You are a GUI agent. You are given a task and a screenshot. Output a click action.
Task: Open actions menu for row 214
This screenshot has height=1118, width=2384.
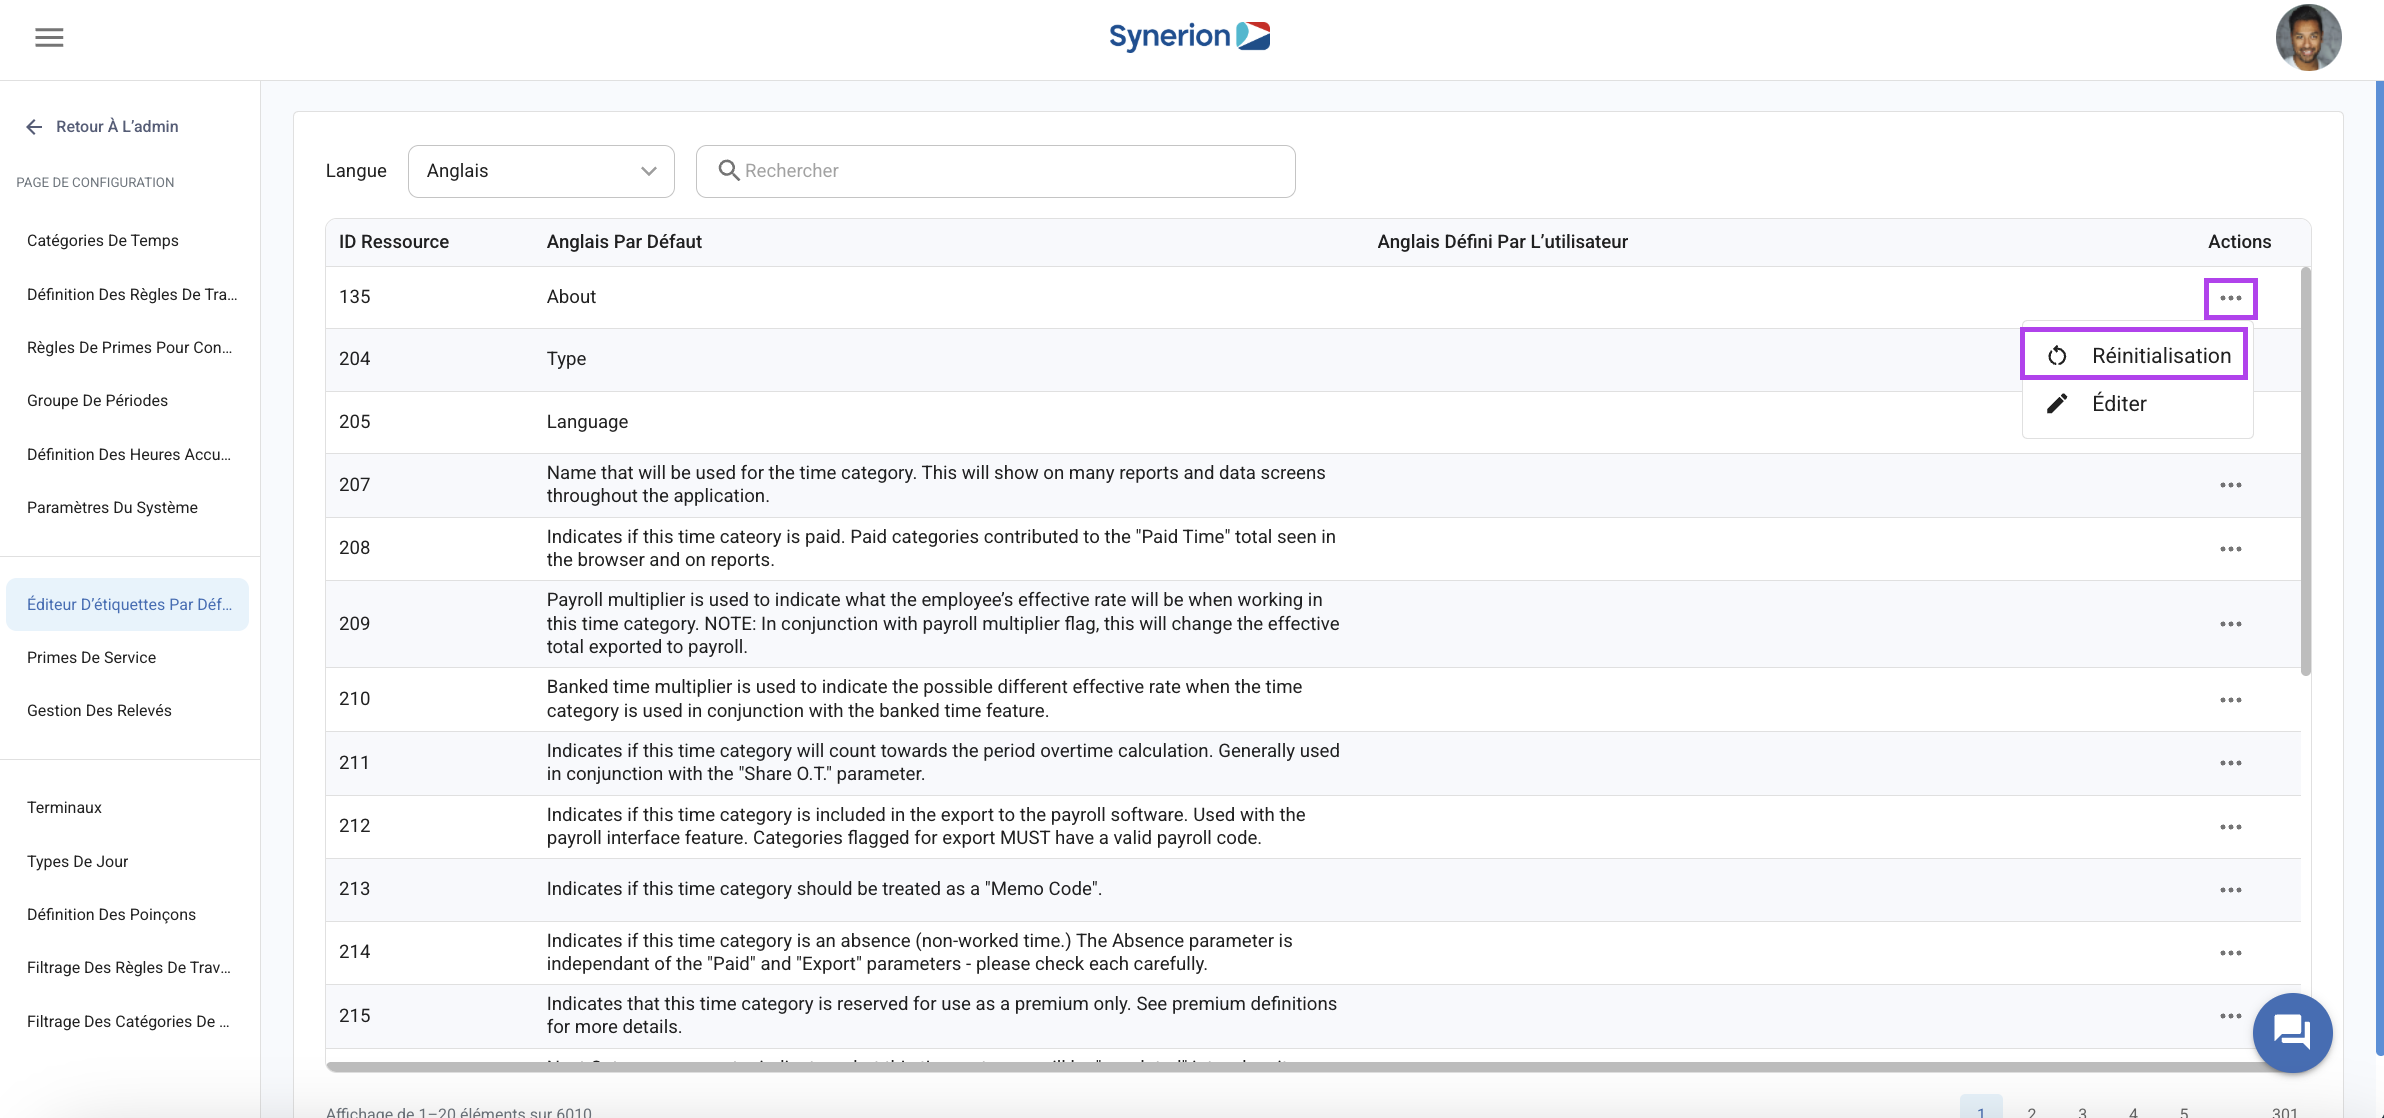point(2230,953)
